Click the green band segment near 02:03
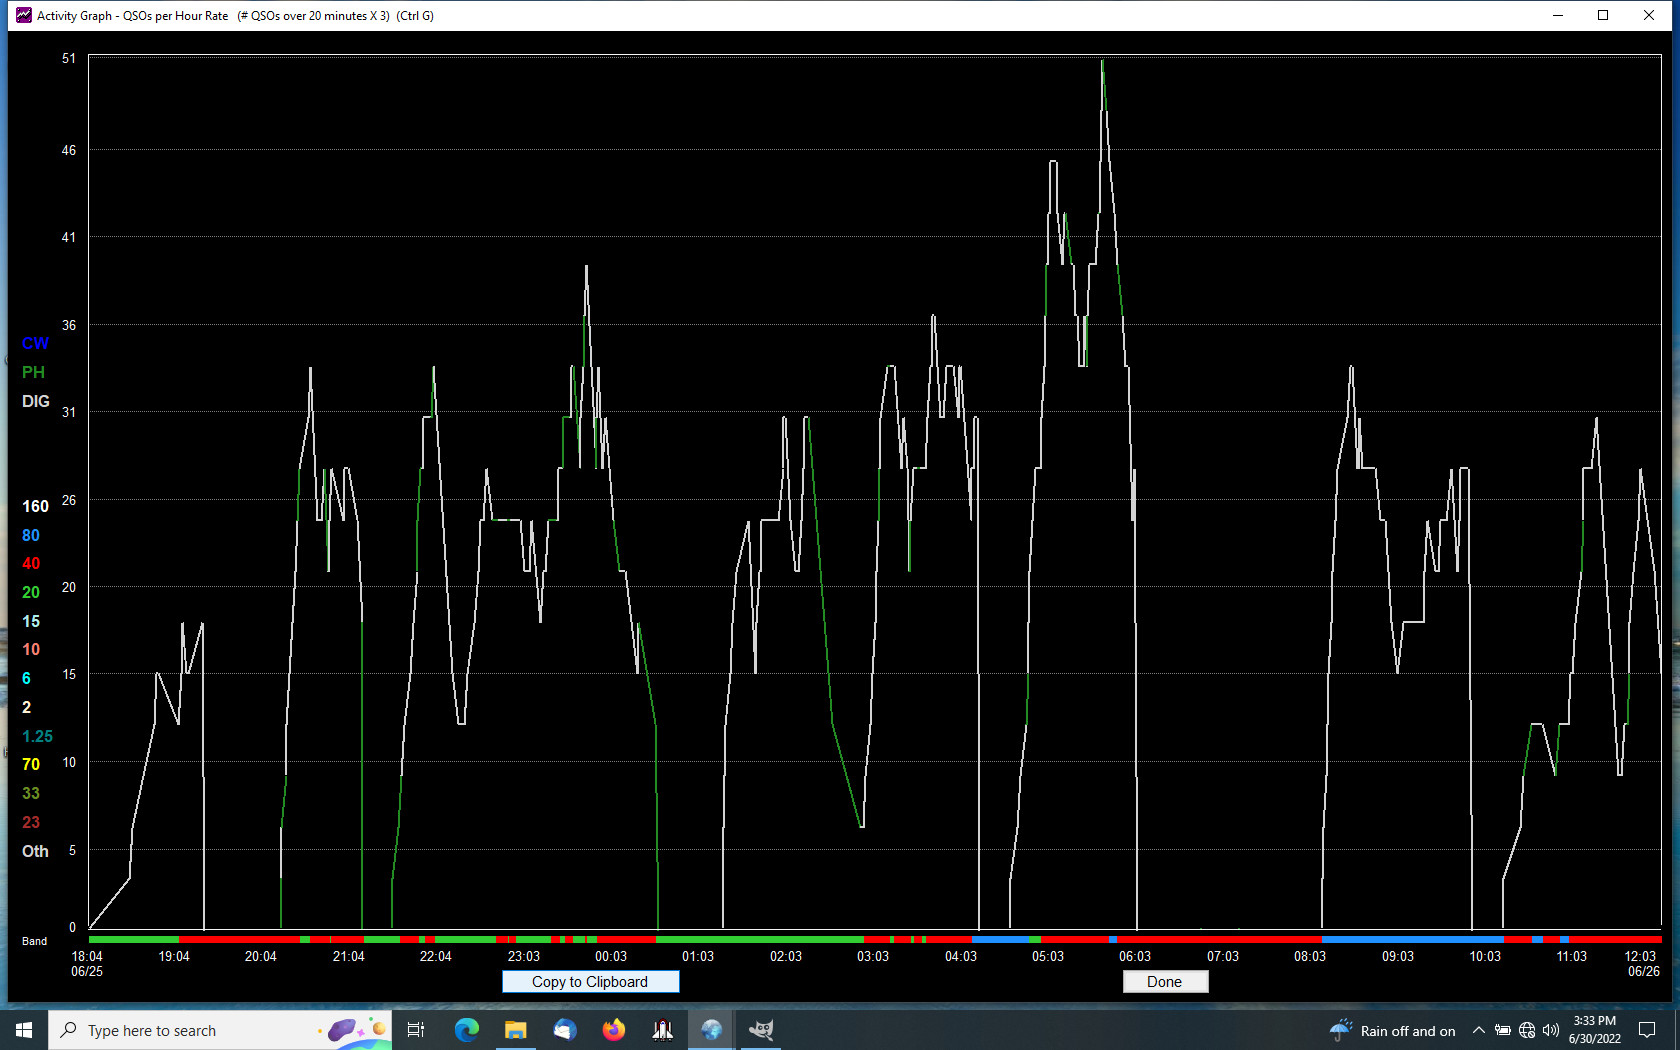This screenshot has width=1680, height=1050. coord(760,940)
